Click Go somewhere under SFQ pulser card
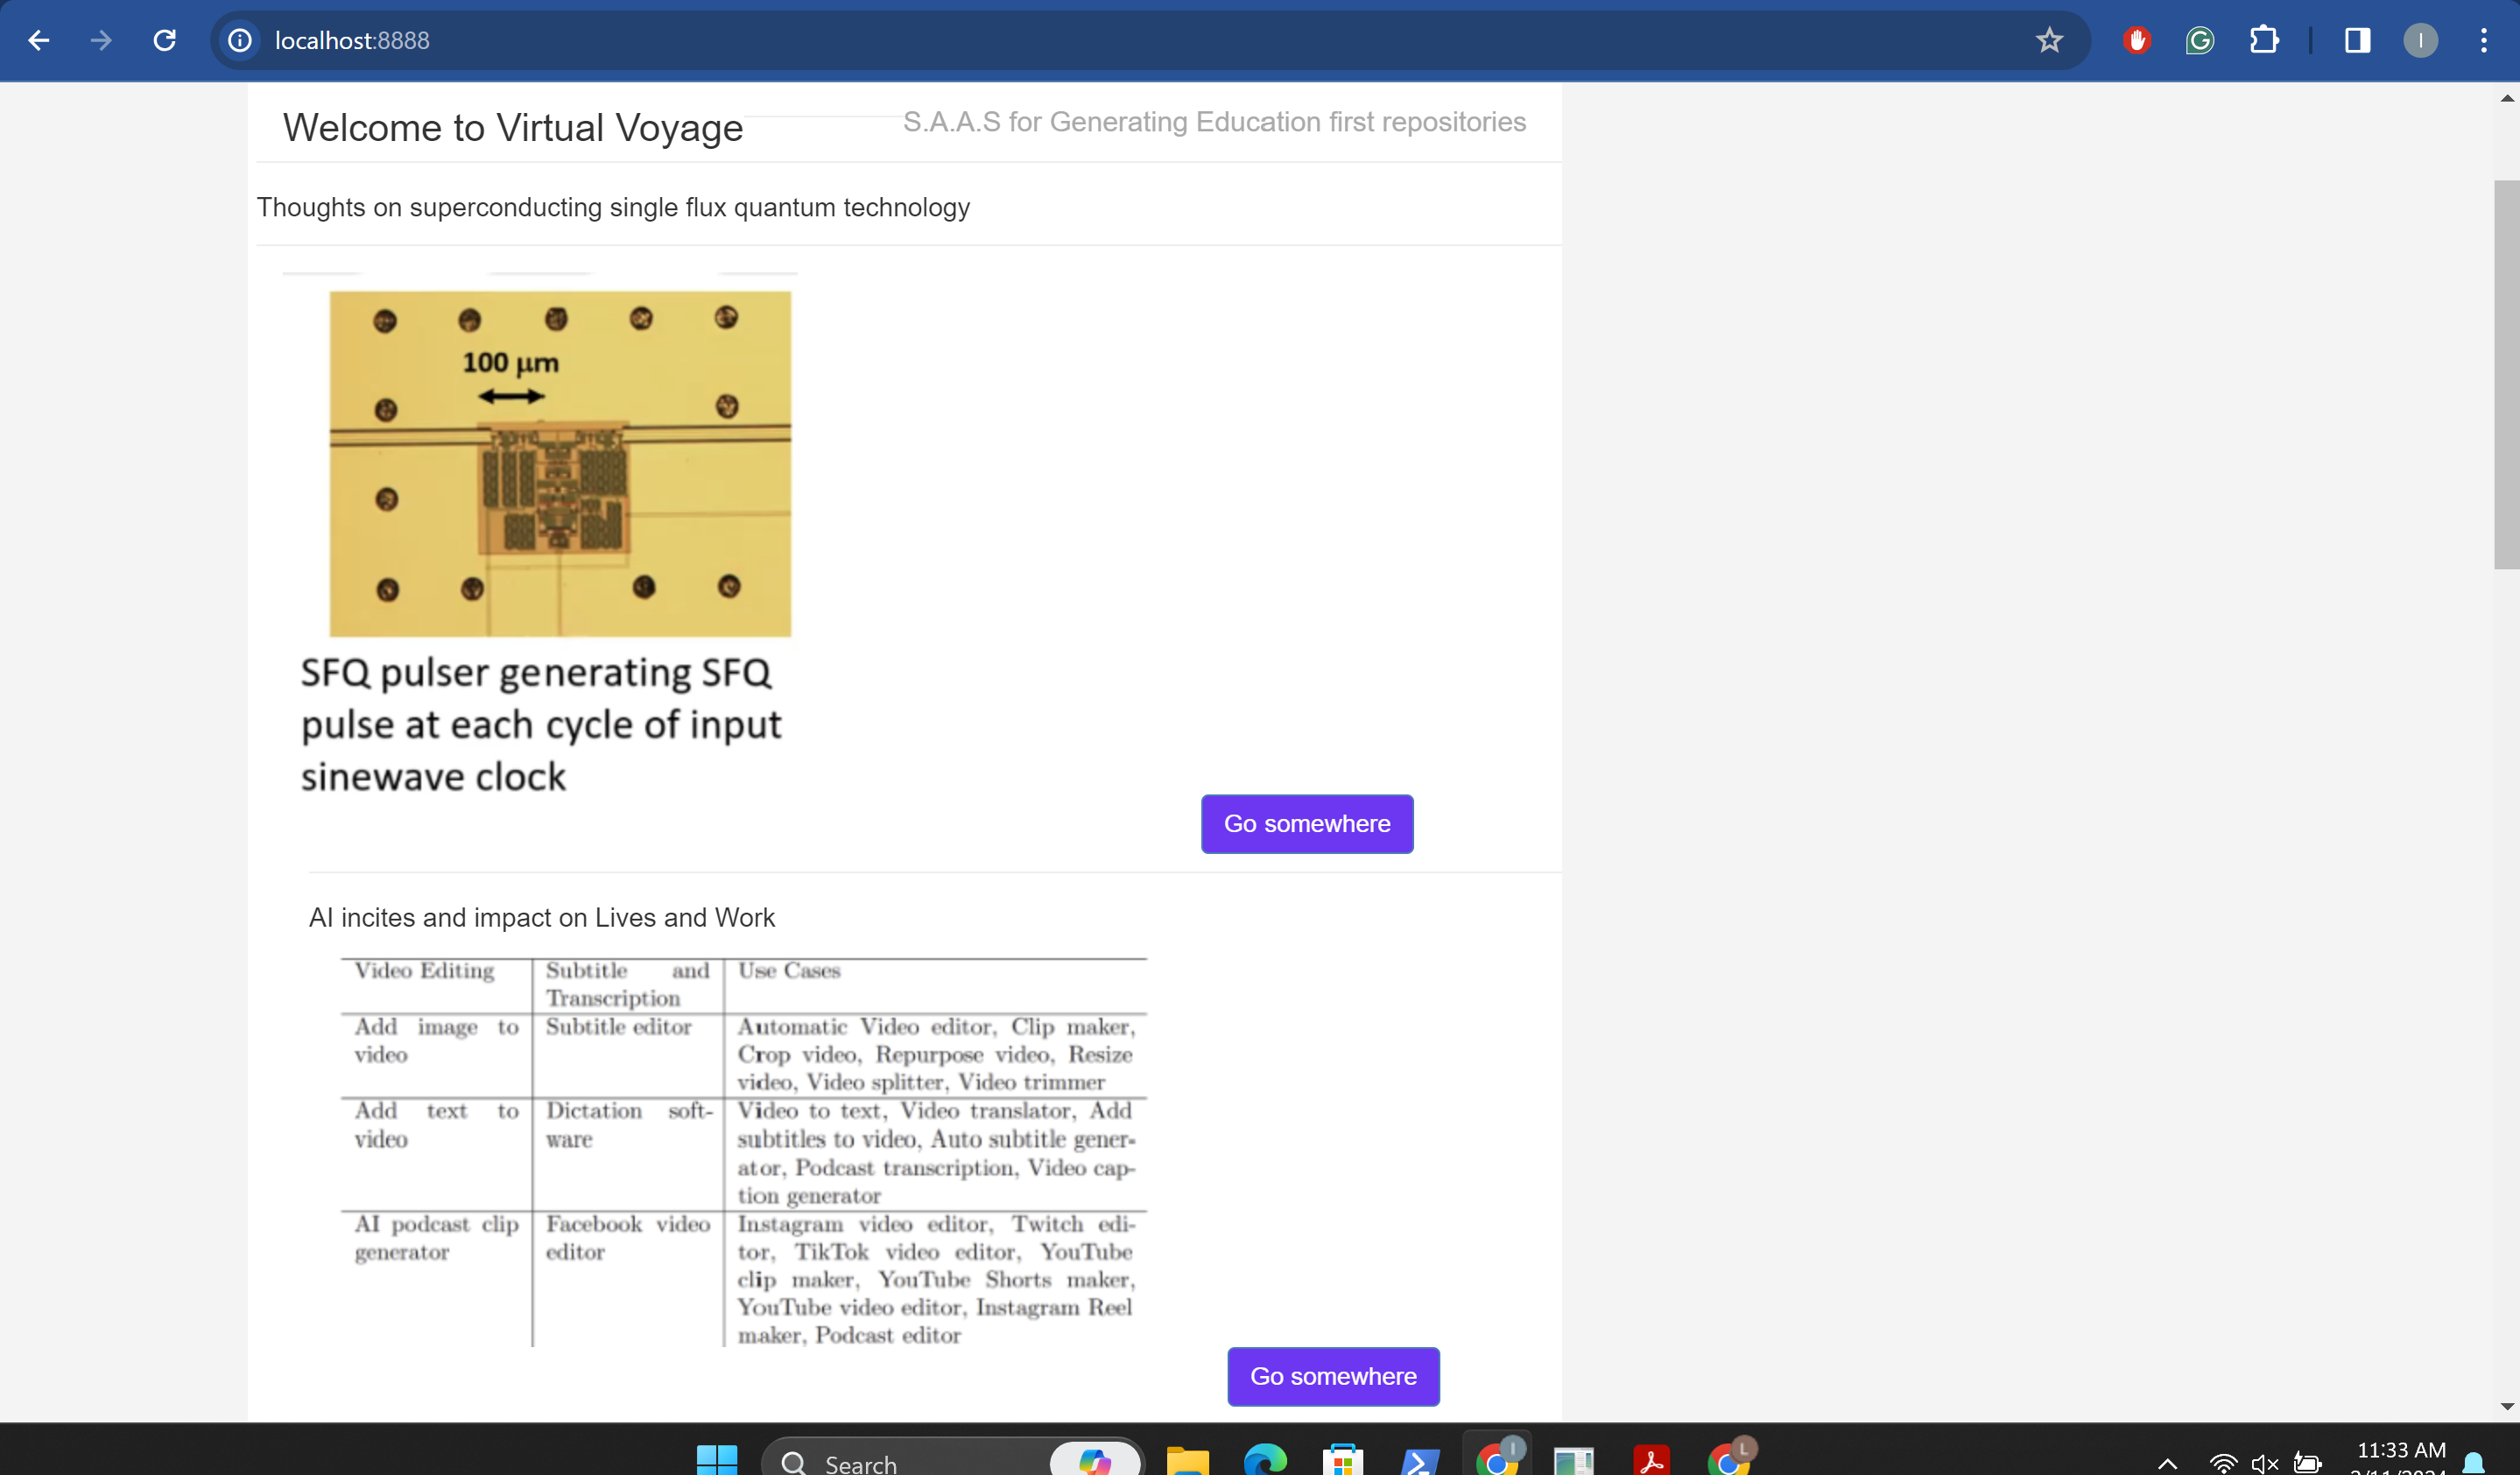 click(x=1306, y=823)
